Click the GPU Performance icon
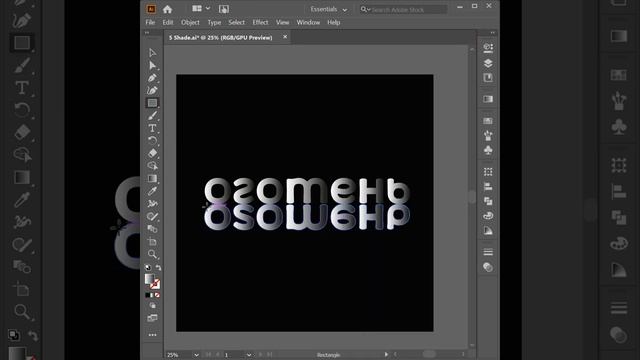 click(x=224, y=9)
